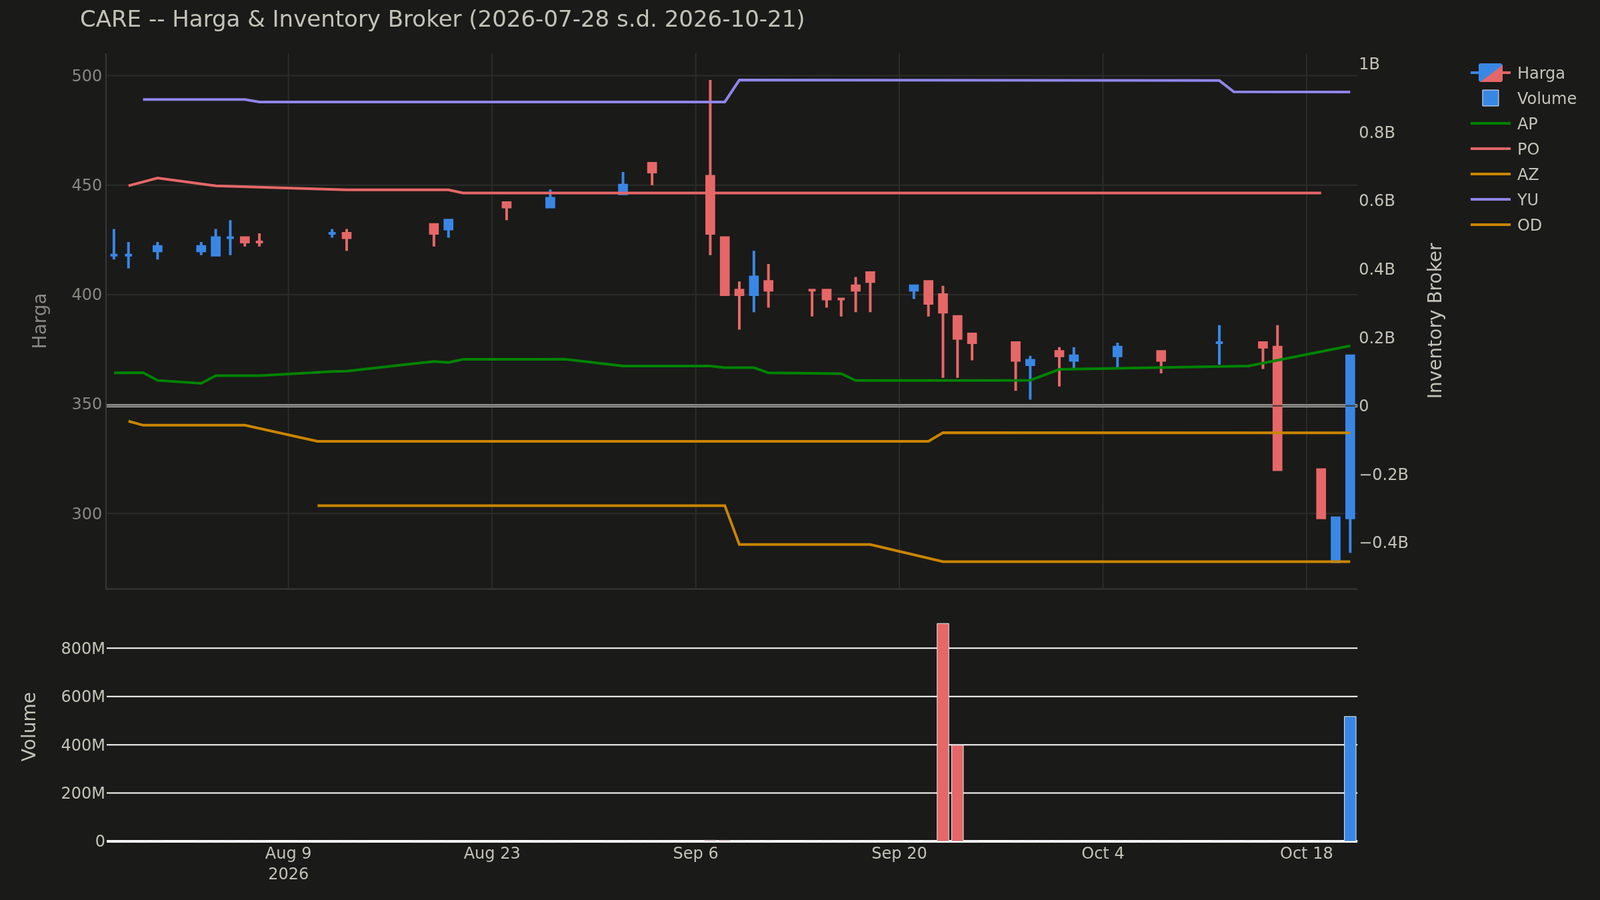Toggle the AZ broker legend item
1600x900 pixels.
click(x=1505, y=174)
